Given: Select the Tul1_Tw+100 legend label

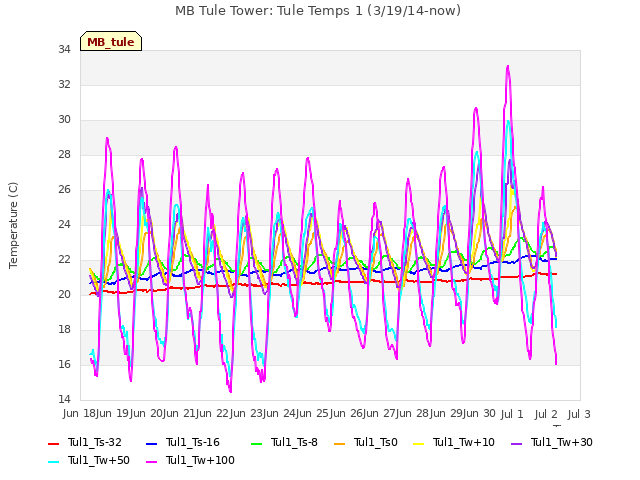Looking at the screenshot, I should (200, 460).
